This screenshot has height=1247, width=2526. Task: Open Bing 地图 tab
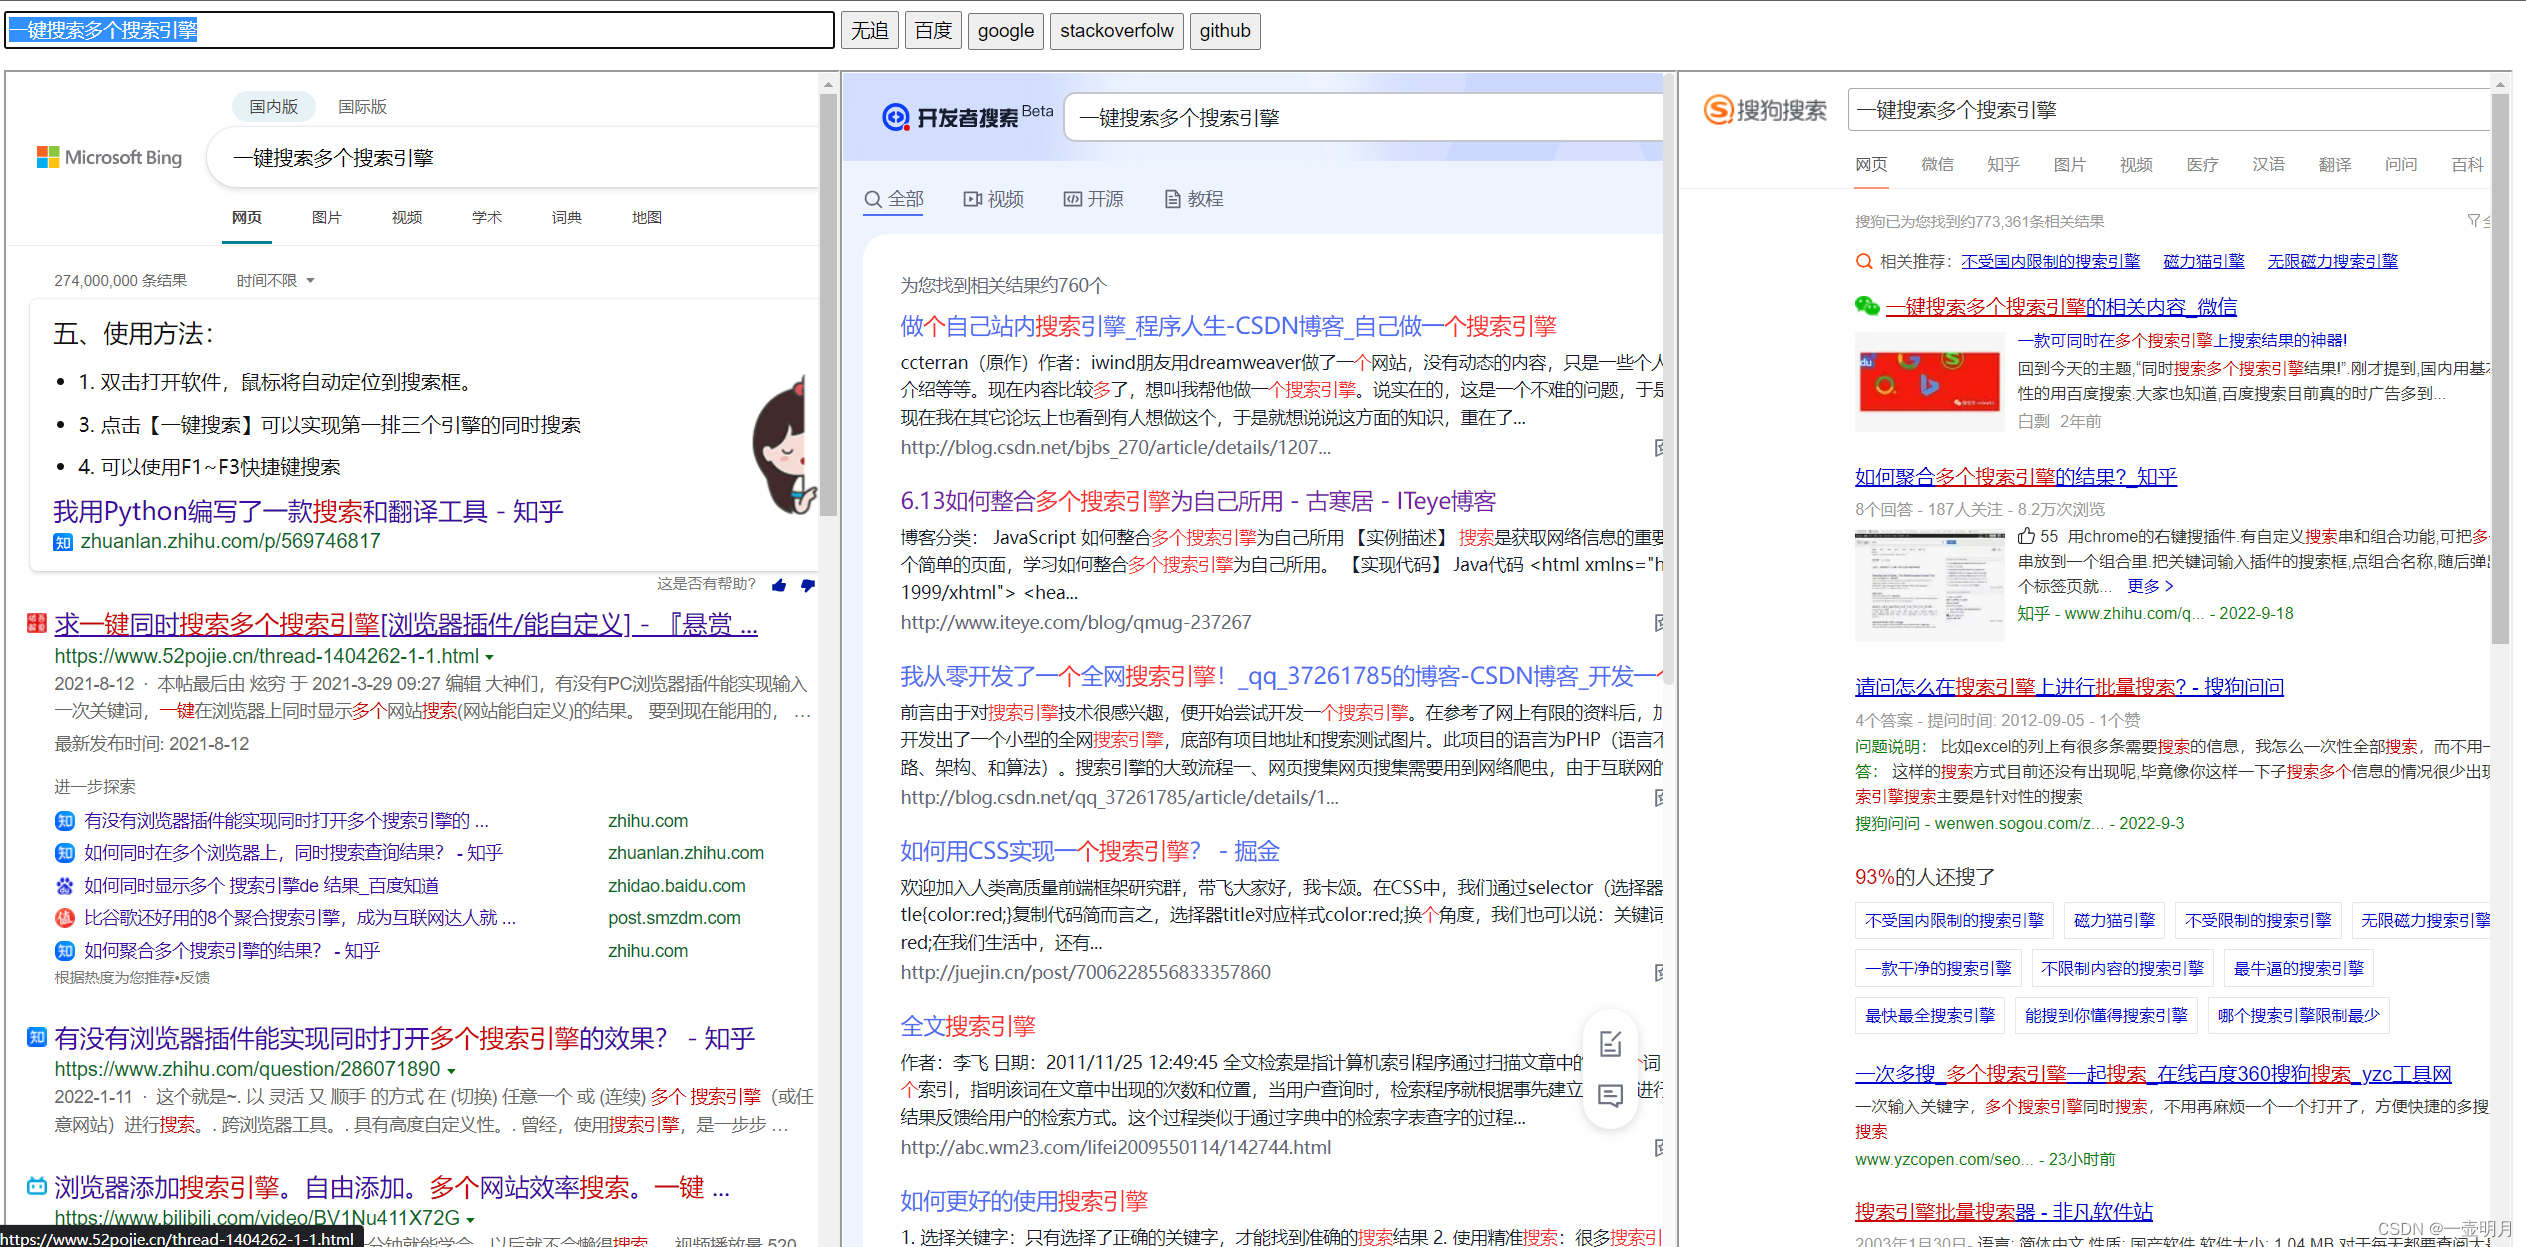(x=646, y=217)
